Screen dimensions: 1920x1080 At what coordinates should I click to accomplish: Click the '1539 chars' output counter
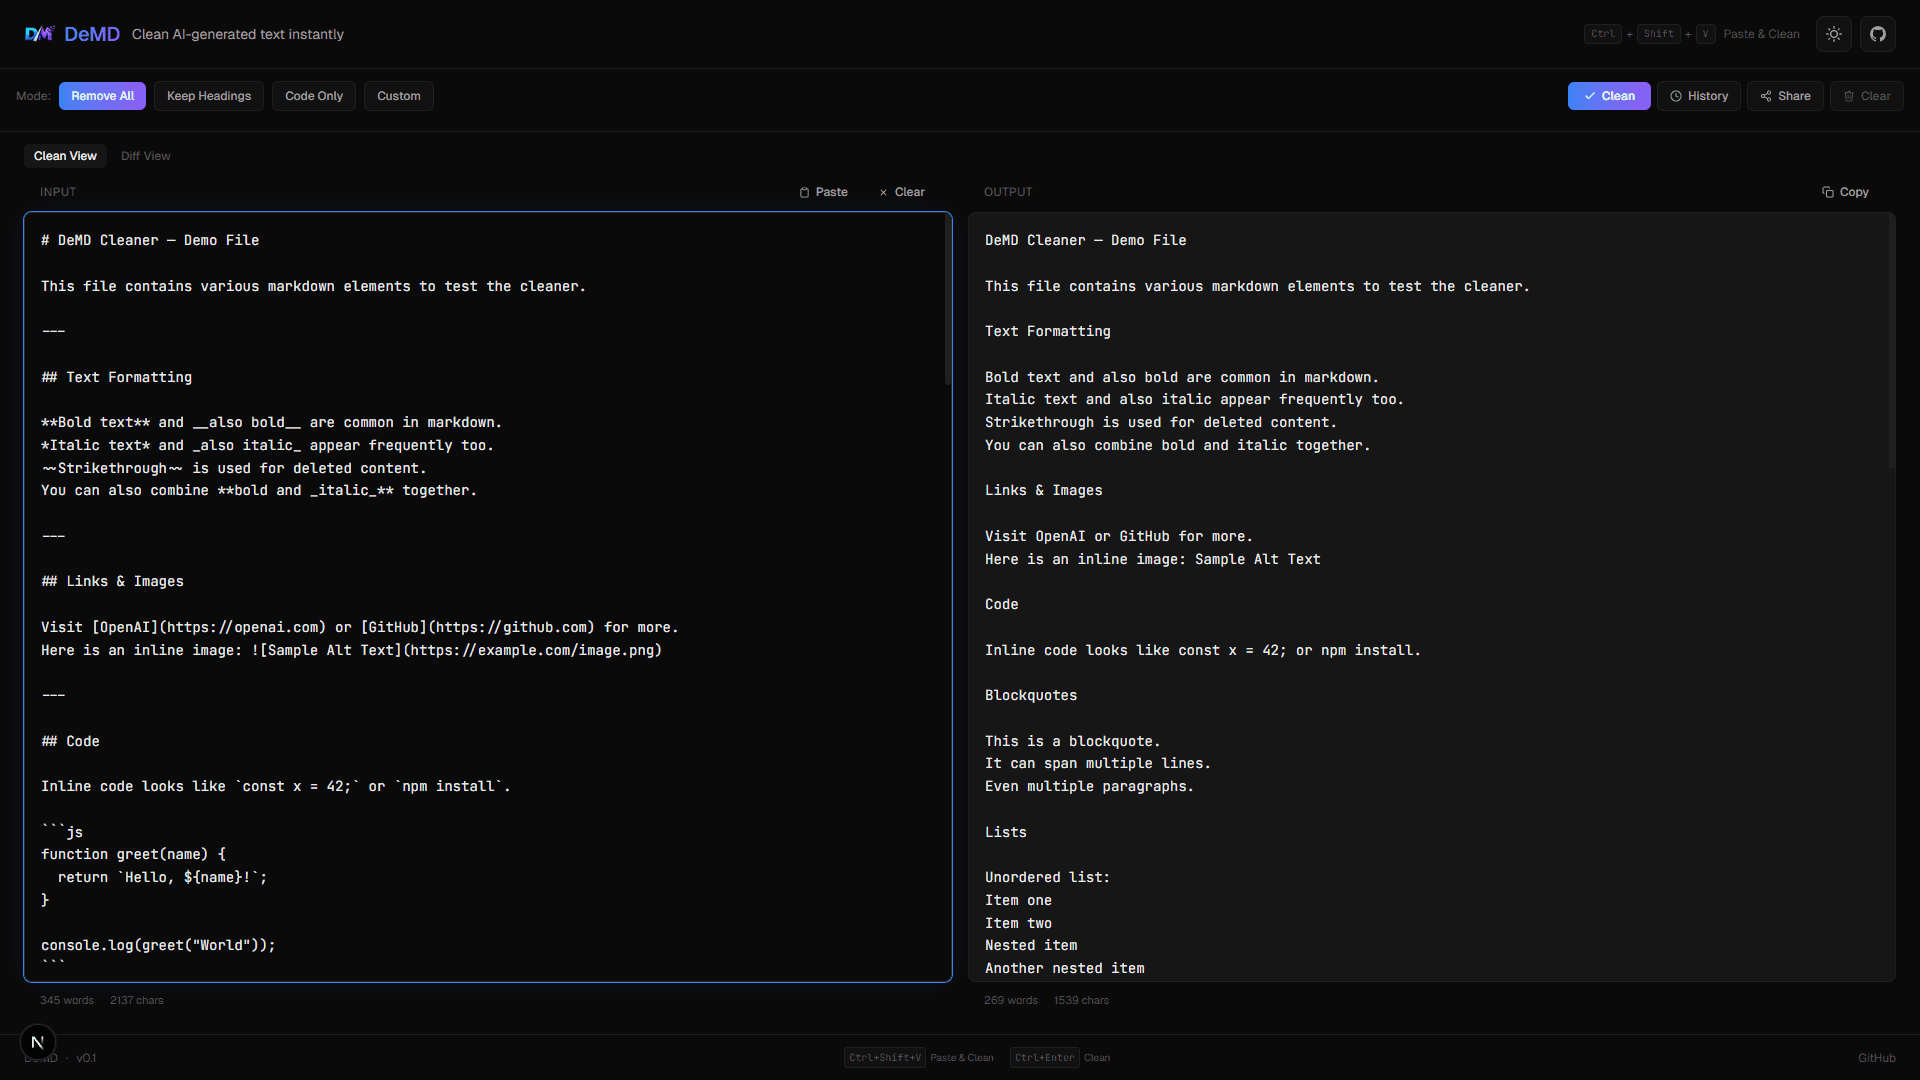tap(1081, 1000)
